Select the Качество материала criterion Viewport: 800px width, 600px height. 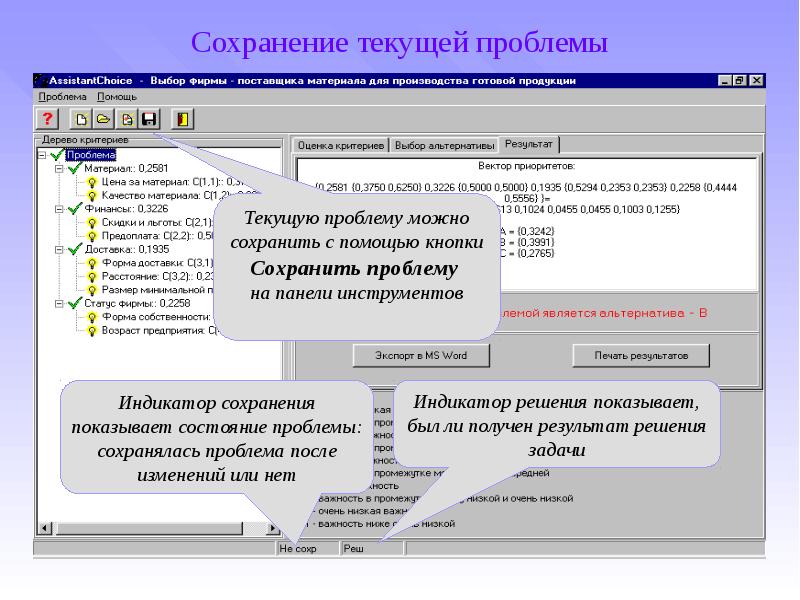click(x=180, y=195)
